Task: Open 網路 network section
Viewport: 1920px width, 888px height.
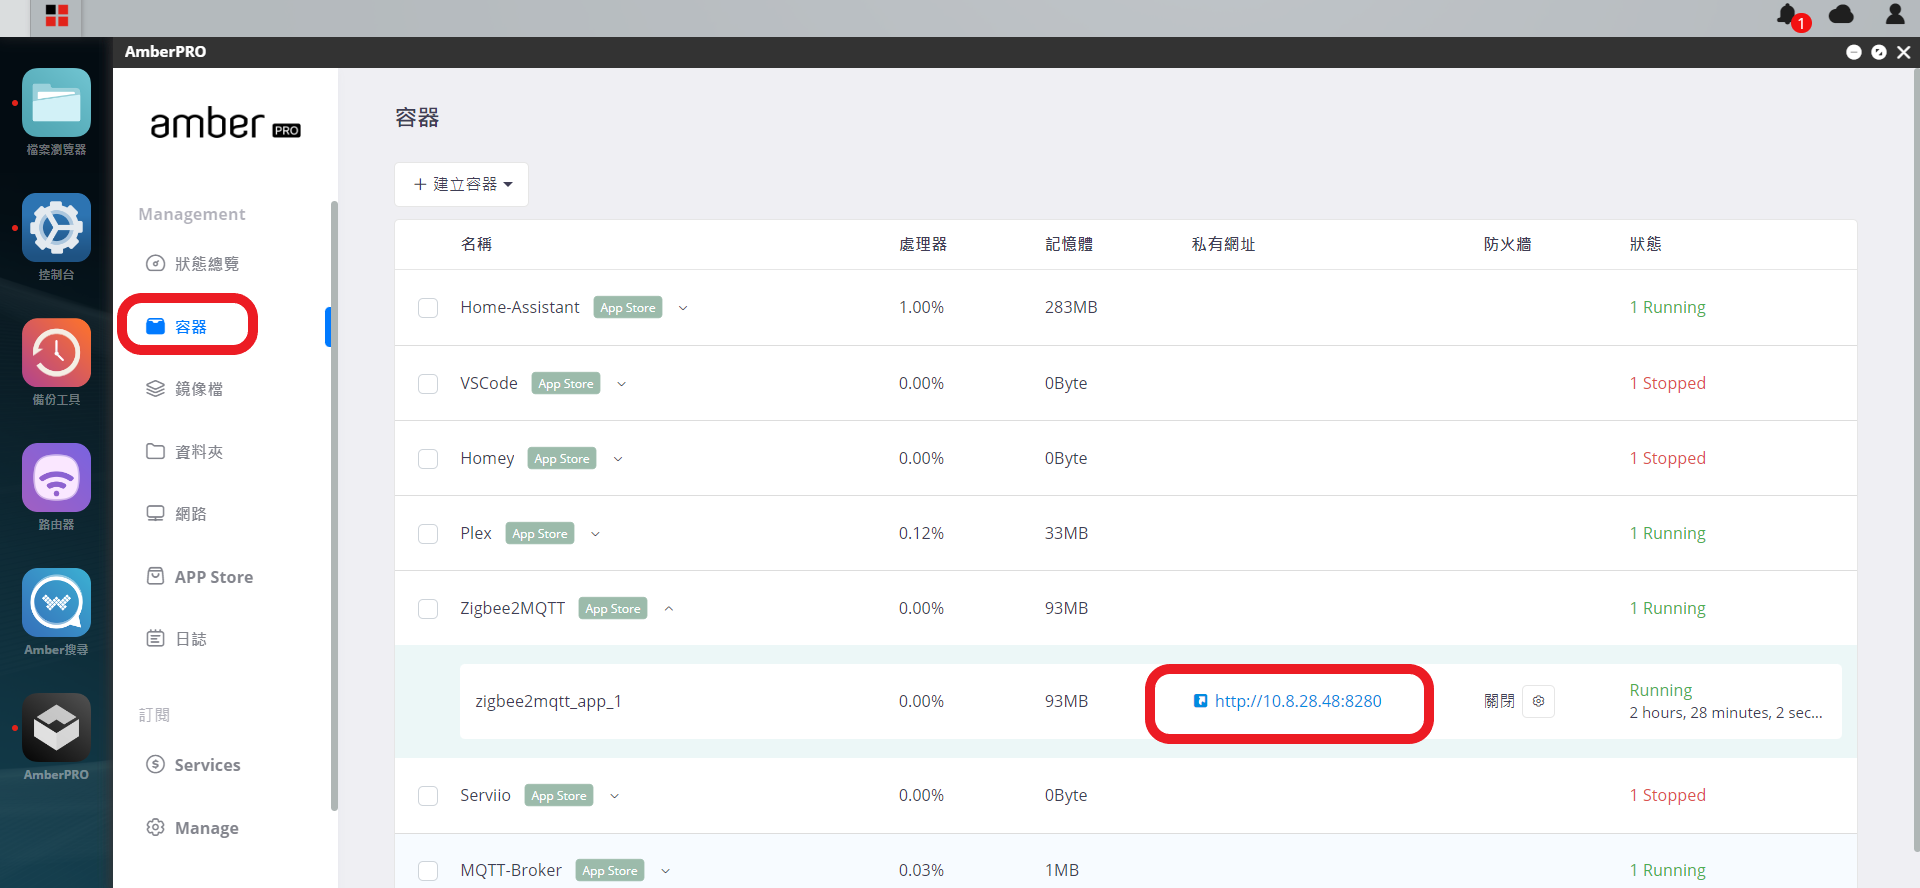Action: click(x=177, y=514)
